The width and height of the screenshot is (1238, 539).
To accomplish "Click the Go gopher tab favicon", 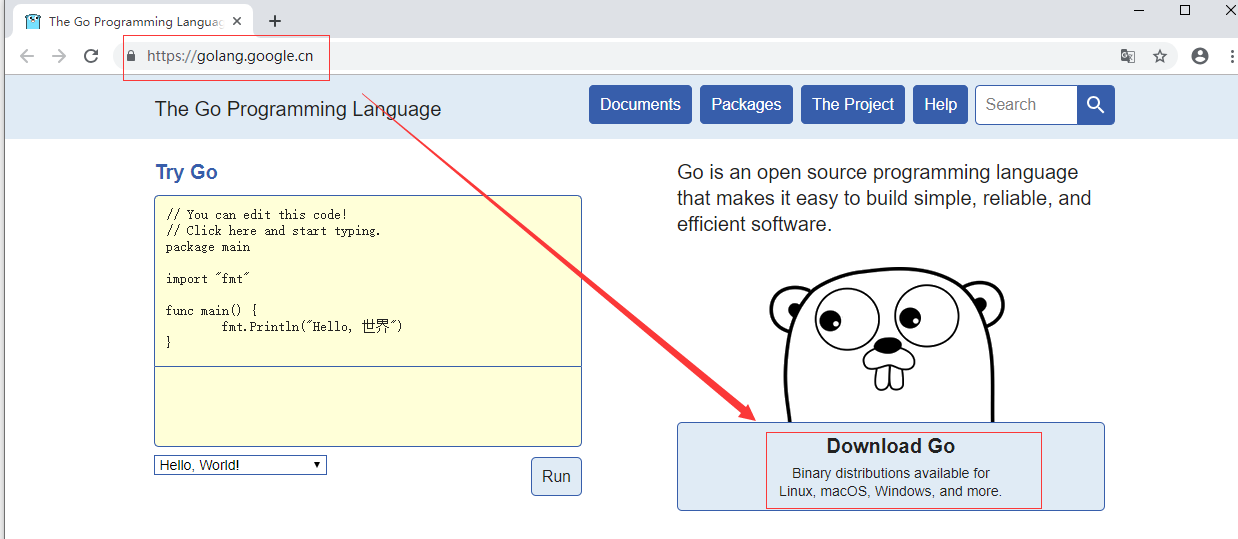I will click(x=33, y=21).
